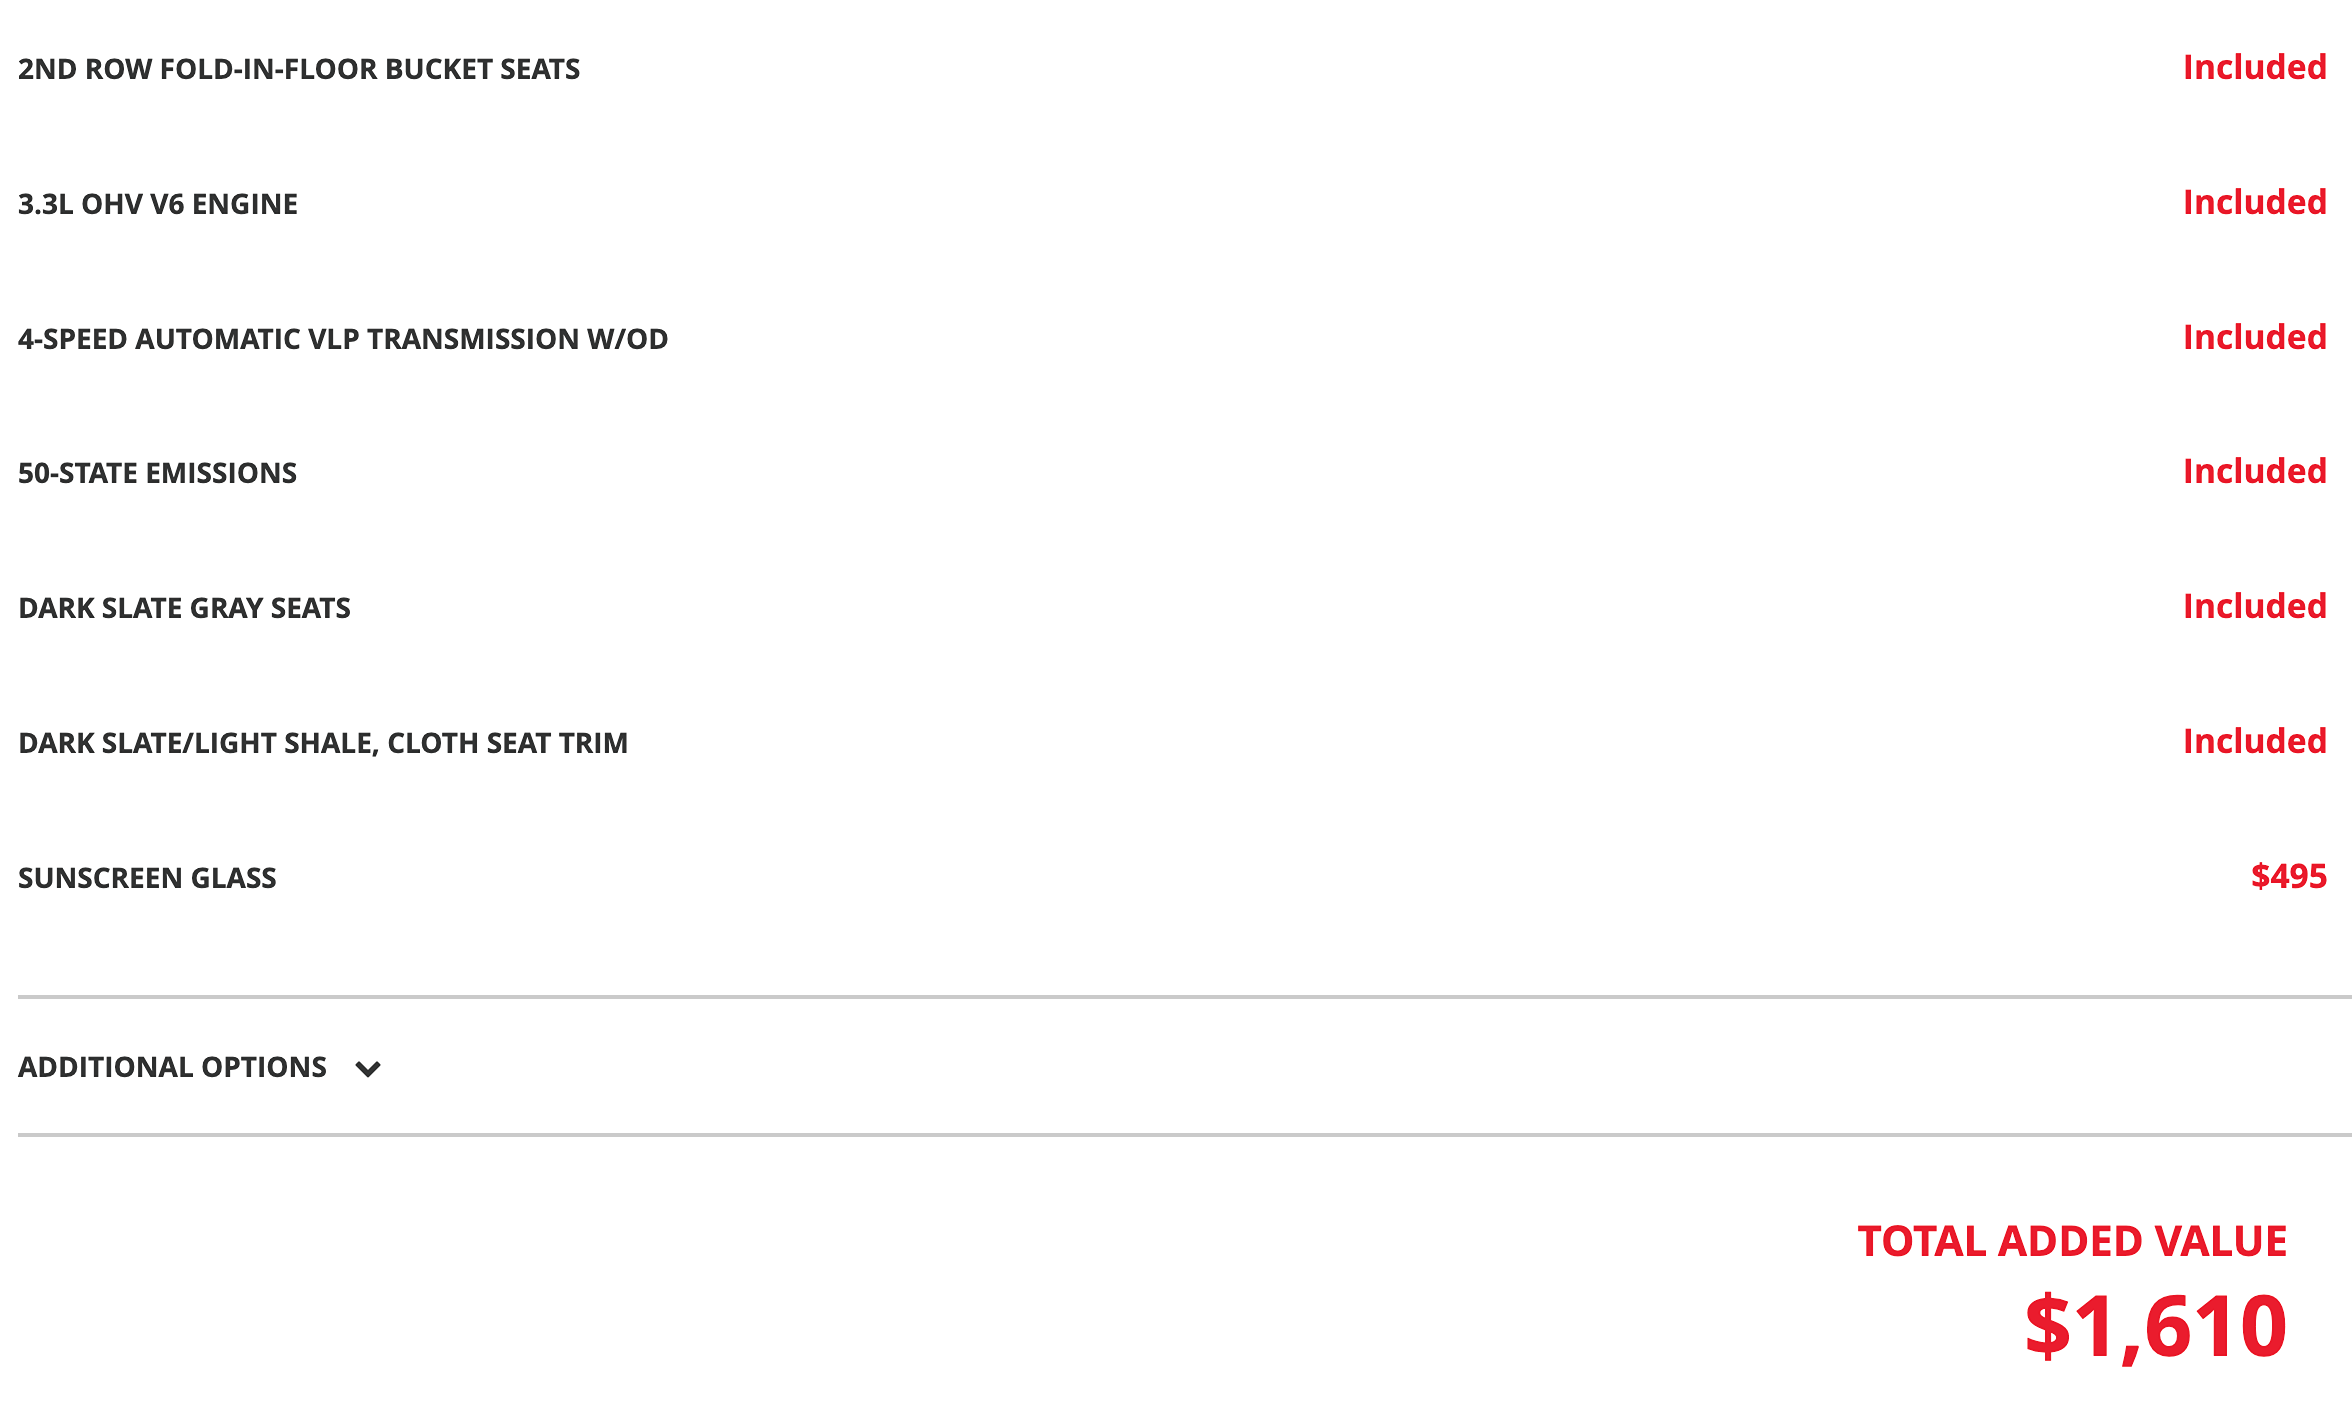The image size is (2352, 1406).
Task: Expand the Additional Options chevron
Action: point(368,1069)
